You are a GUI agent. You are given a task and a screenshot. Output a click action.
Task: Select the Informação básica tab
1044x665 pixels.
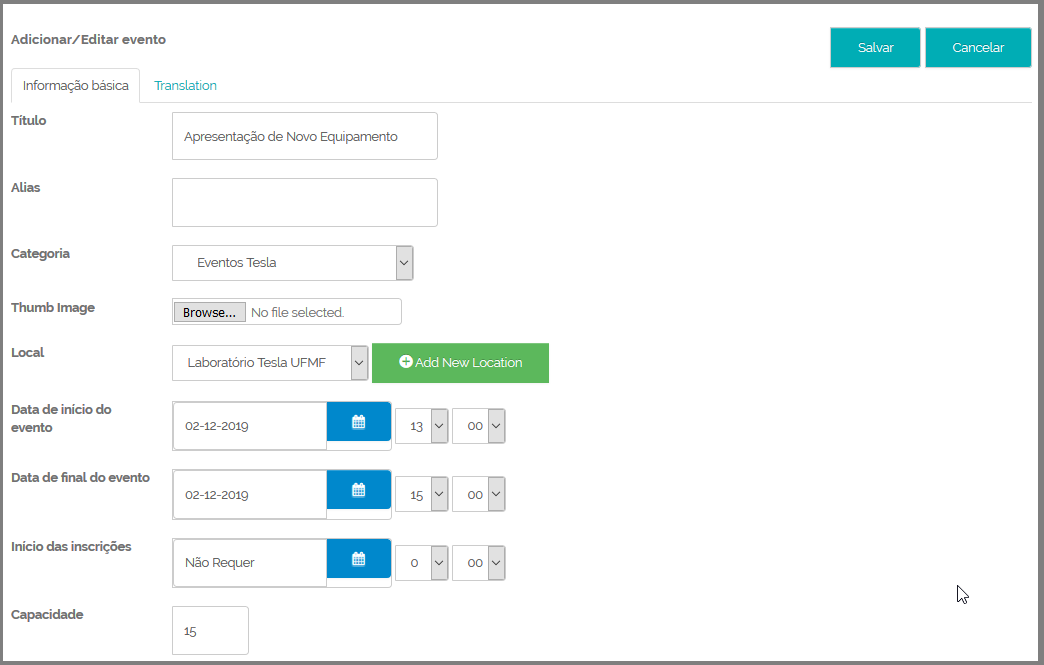click(75, 85)
